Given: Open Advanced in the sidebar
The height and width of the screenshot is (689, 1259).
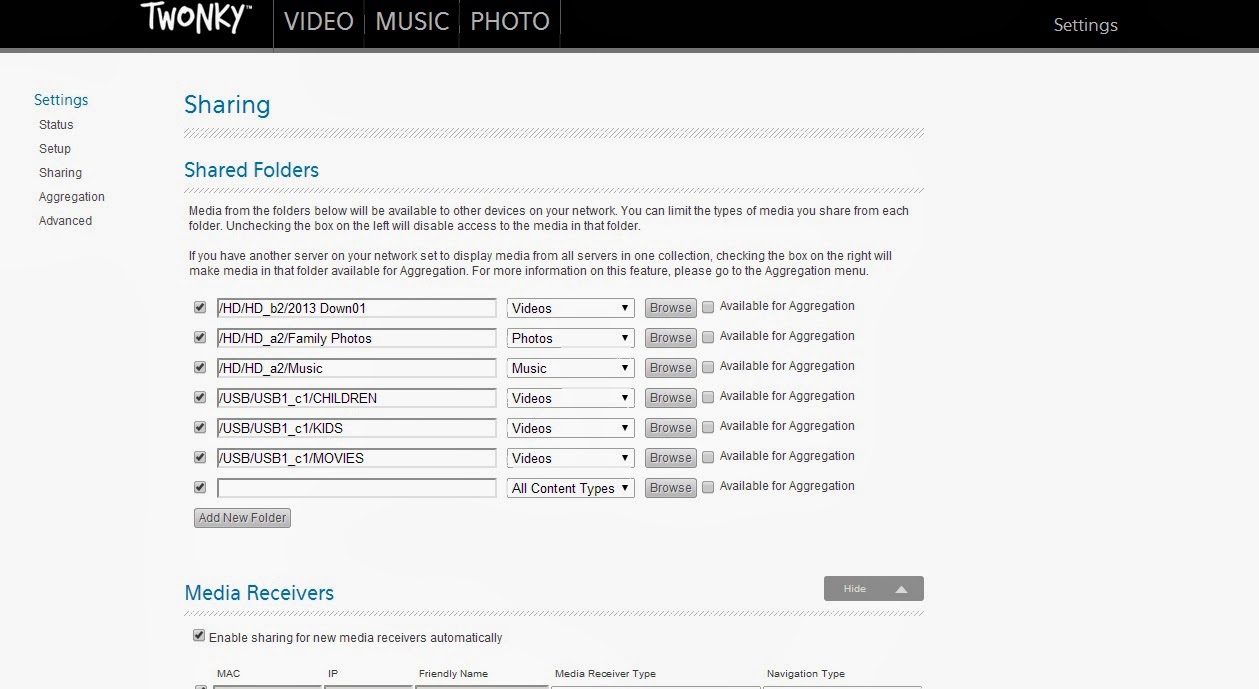Looking at the screenshot, I should 65,221.
